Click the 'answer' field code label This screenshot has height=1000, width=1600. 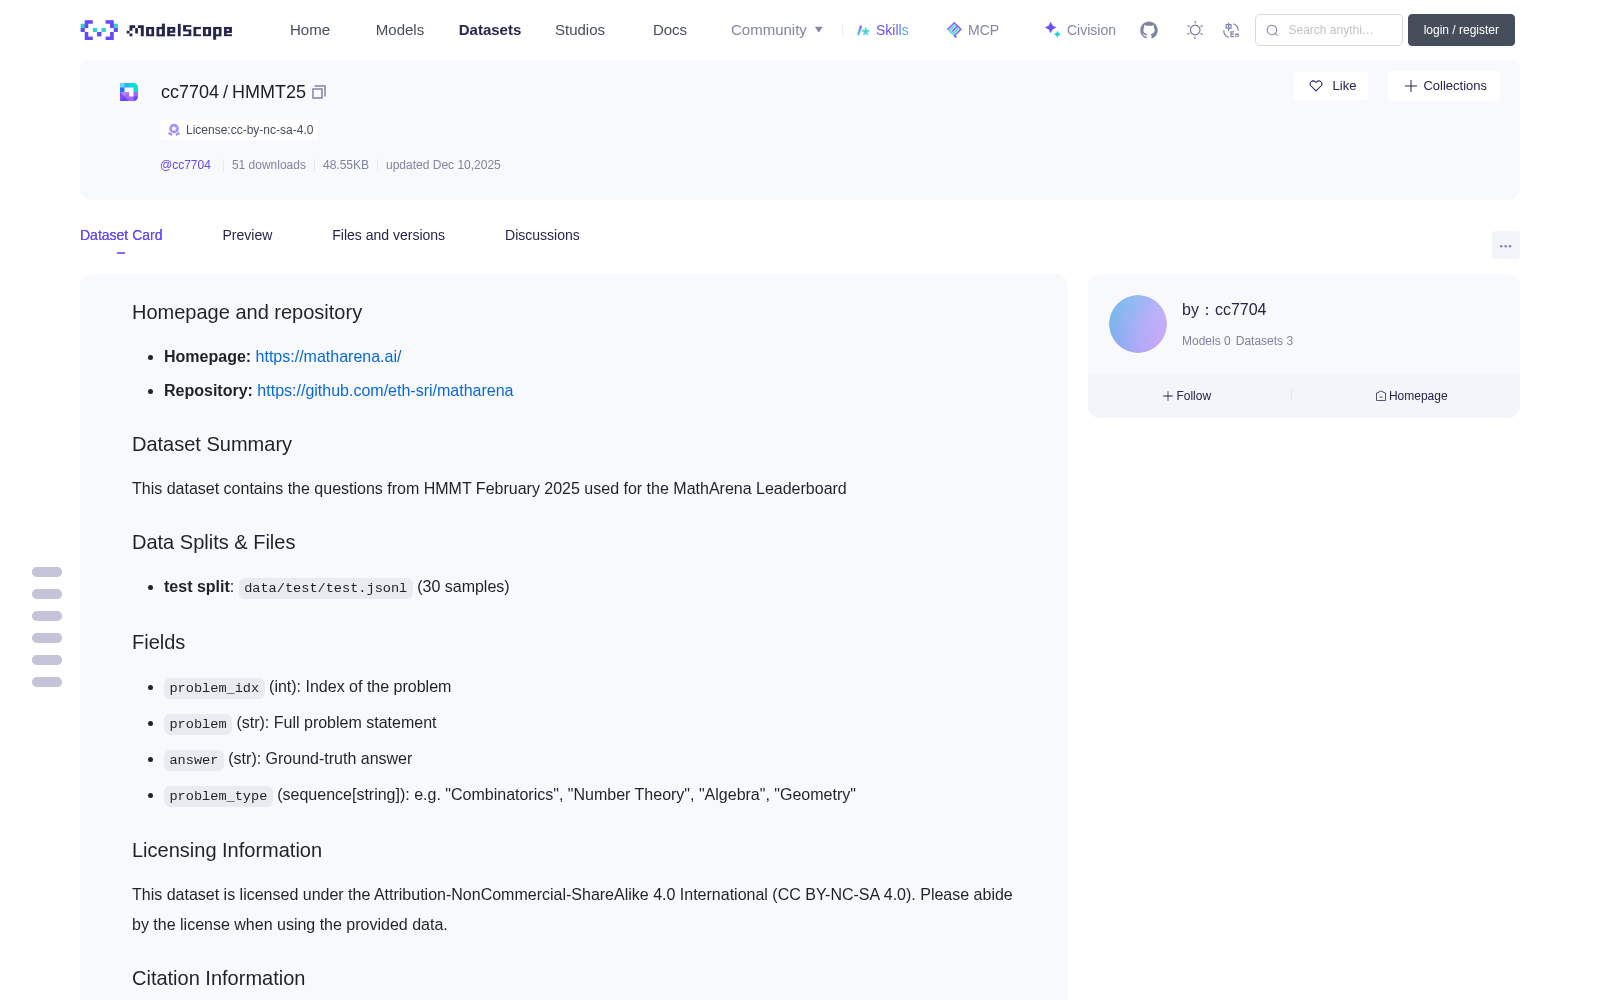(x=194, y=760)
